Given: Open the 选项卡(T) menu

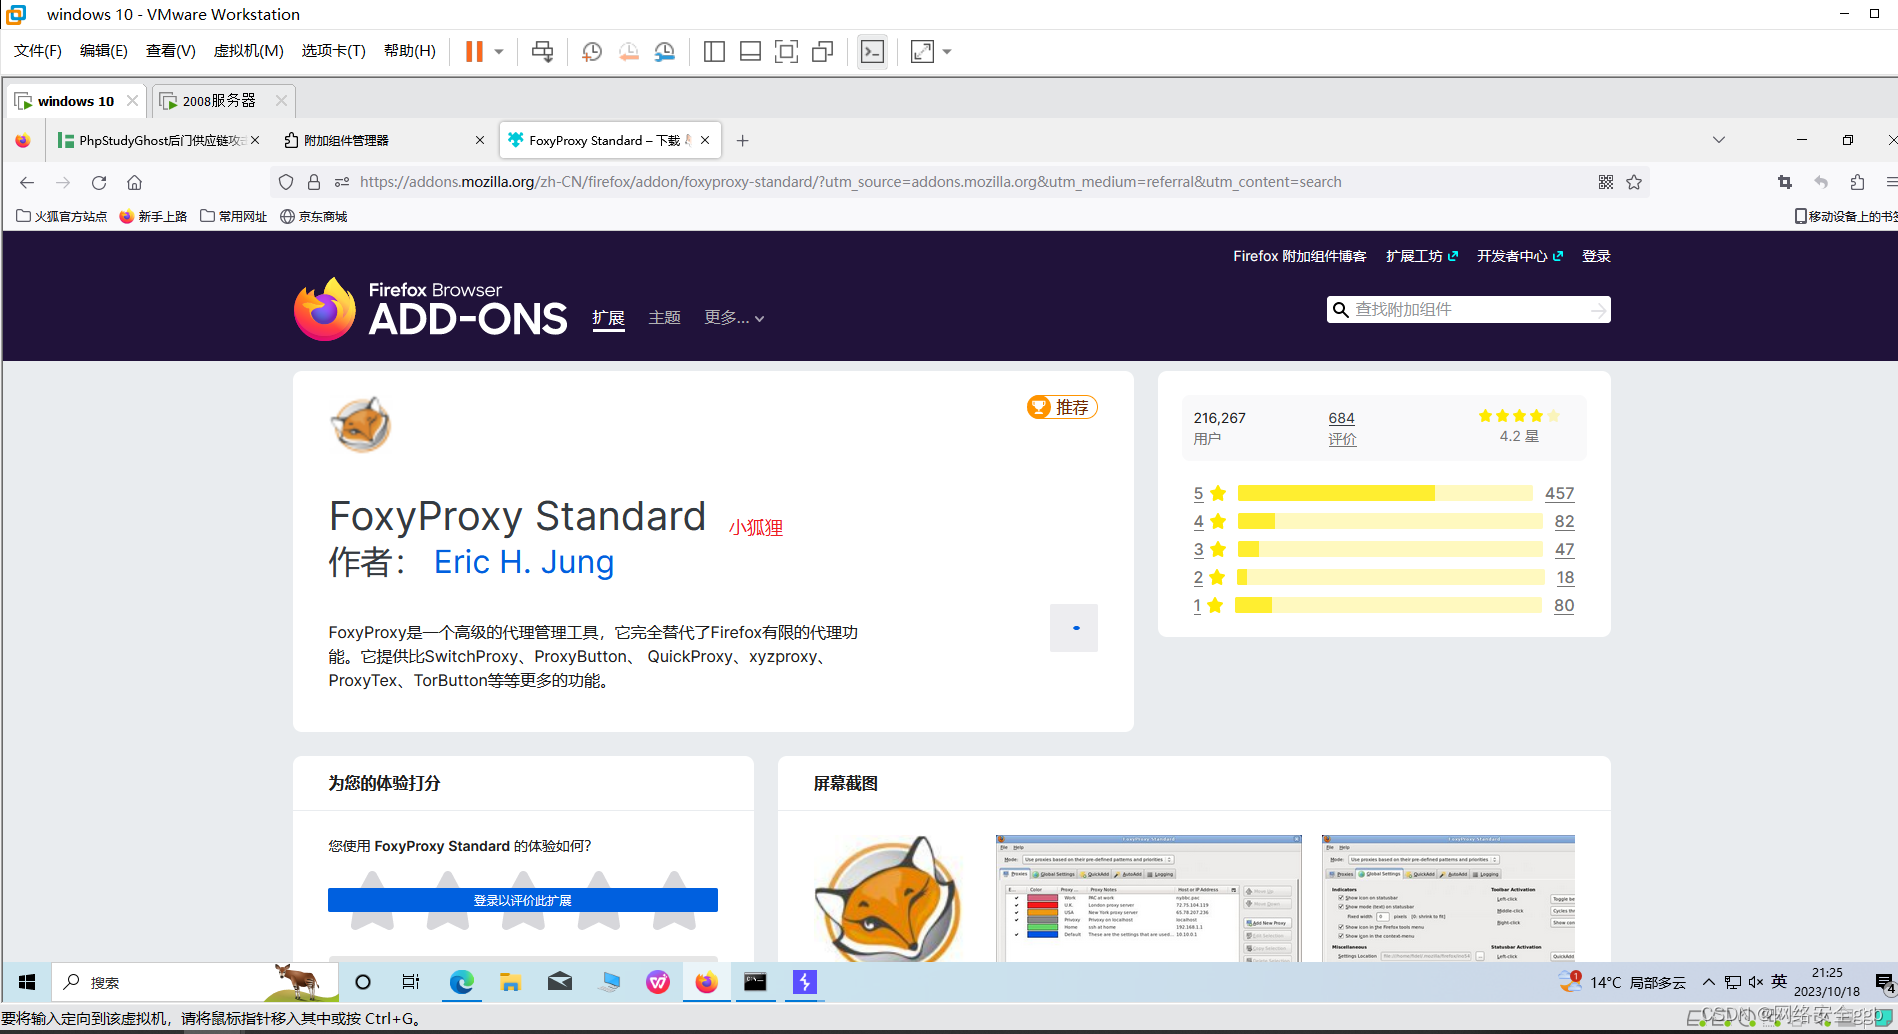Looking at the screenshot, I should (x=334, y=51).
